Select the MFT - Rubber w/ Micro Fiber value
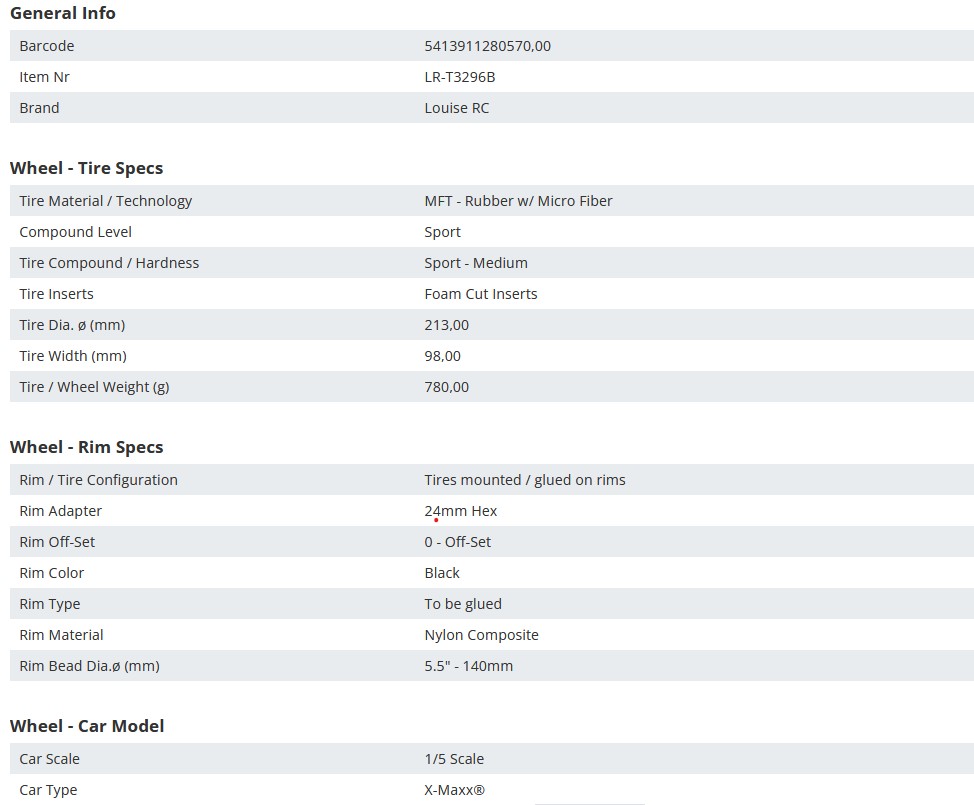The height and width of the screenshot is (805, 974). click(518, 201)
